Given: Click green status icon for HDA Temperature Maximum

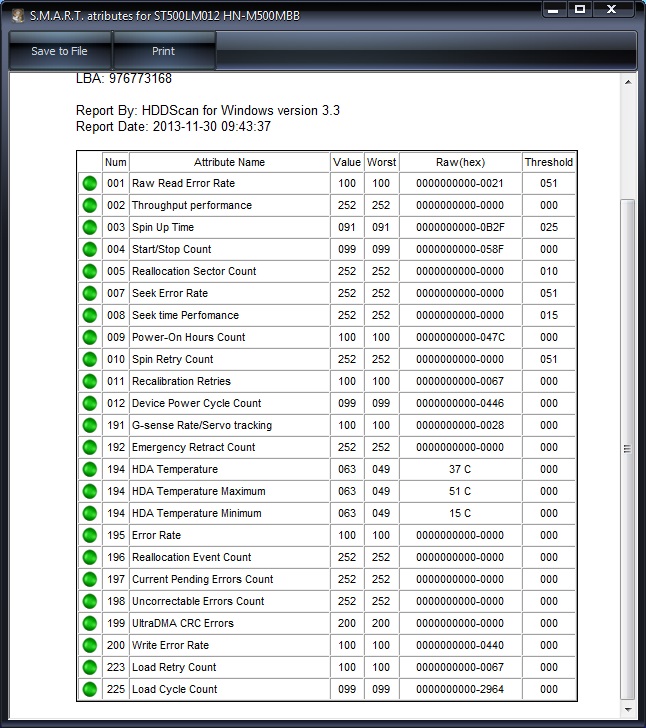Looking at the screenshot, I should tap(90, 491).
